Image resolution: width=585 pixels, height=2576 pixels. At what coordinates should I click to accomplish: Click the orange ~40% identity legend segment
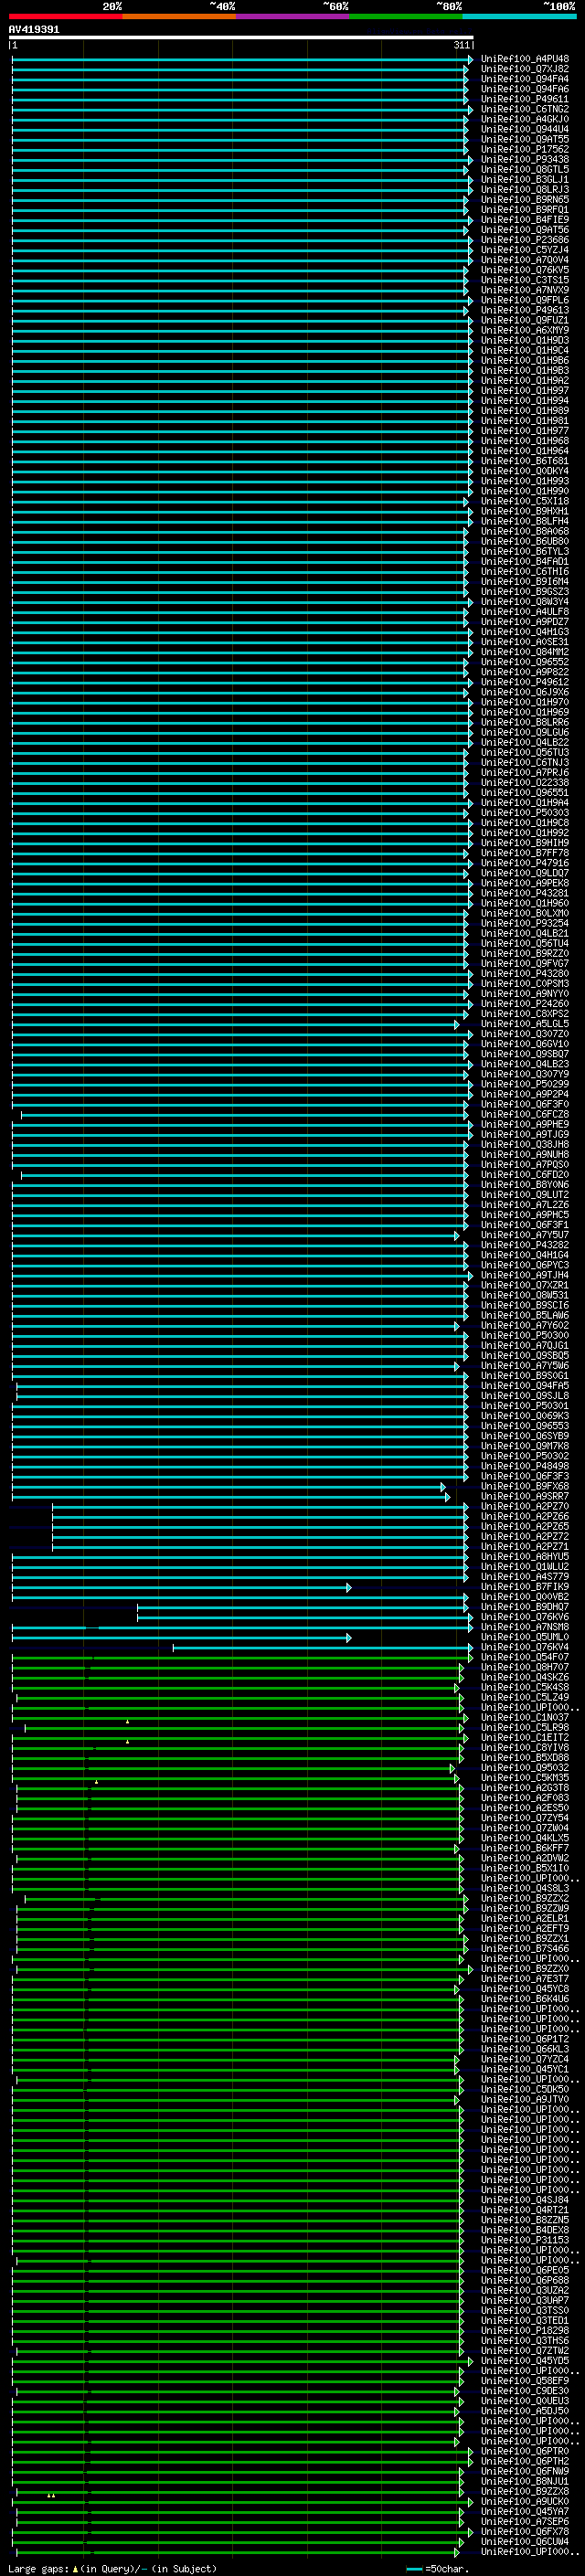[x=179, y=16]
